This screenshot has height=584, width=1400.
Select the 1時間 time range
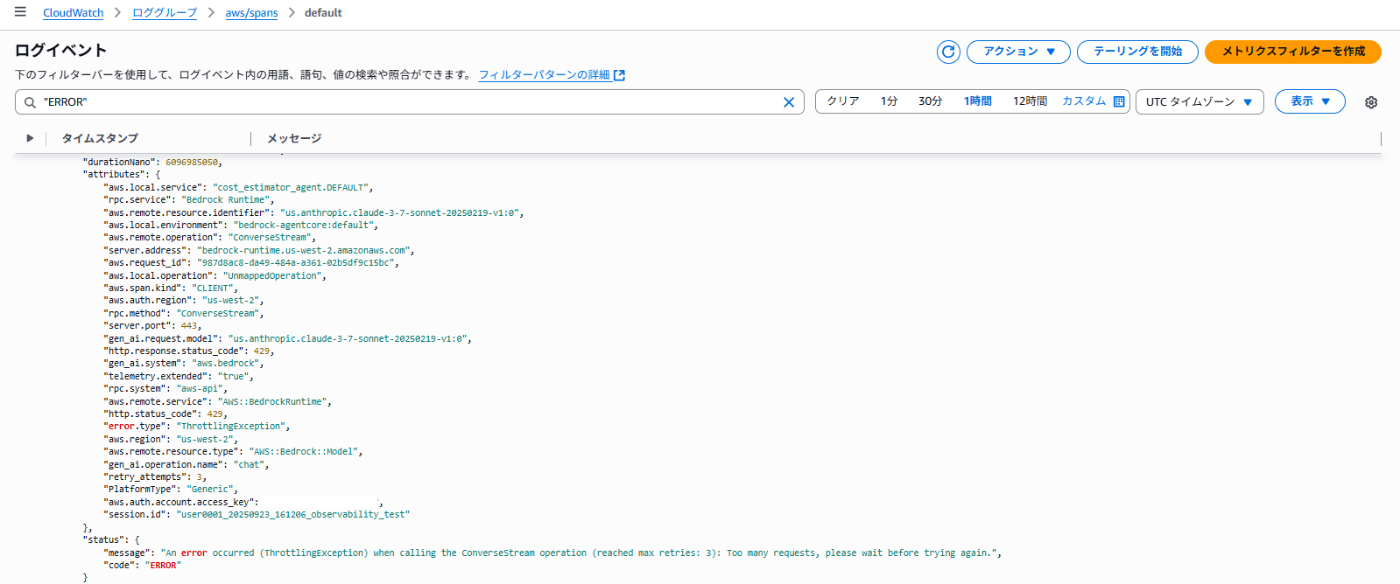[977, 102]
